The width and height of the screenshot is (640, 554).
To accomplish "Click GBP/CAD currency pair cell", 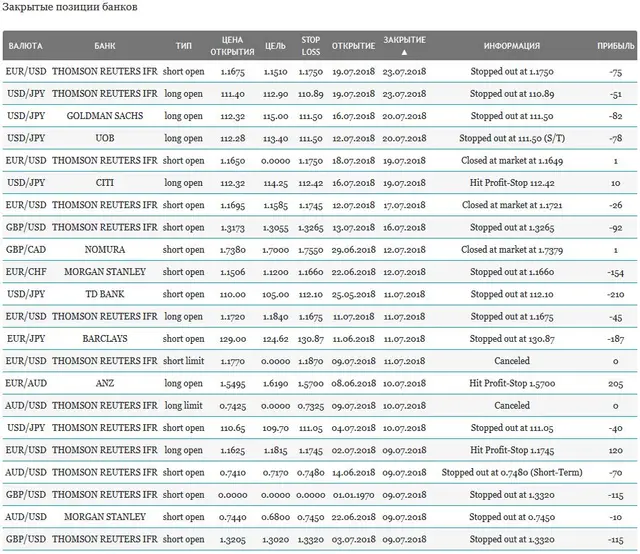I will click(26, 249).
